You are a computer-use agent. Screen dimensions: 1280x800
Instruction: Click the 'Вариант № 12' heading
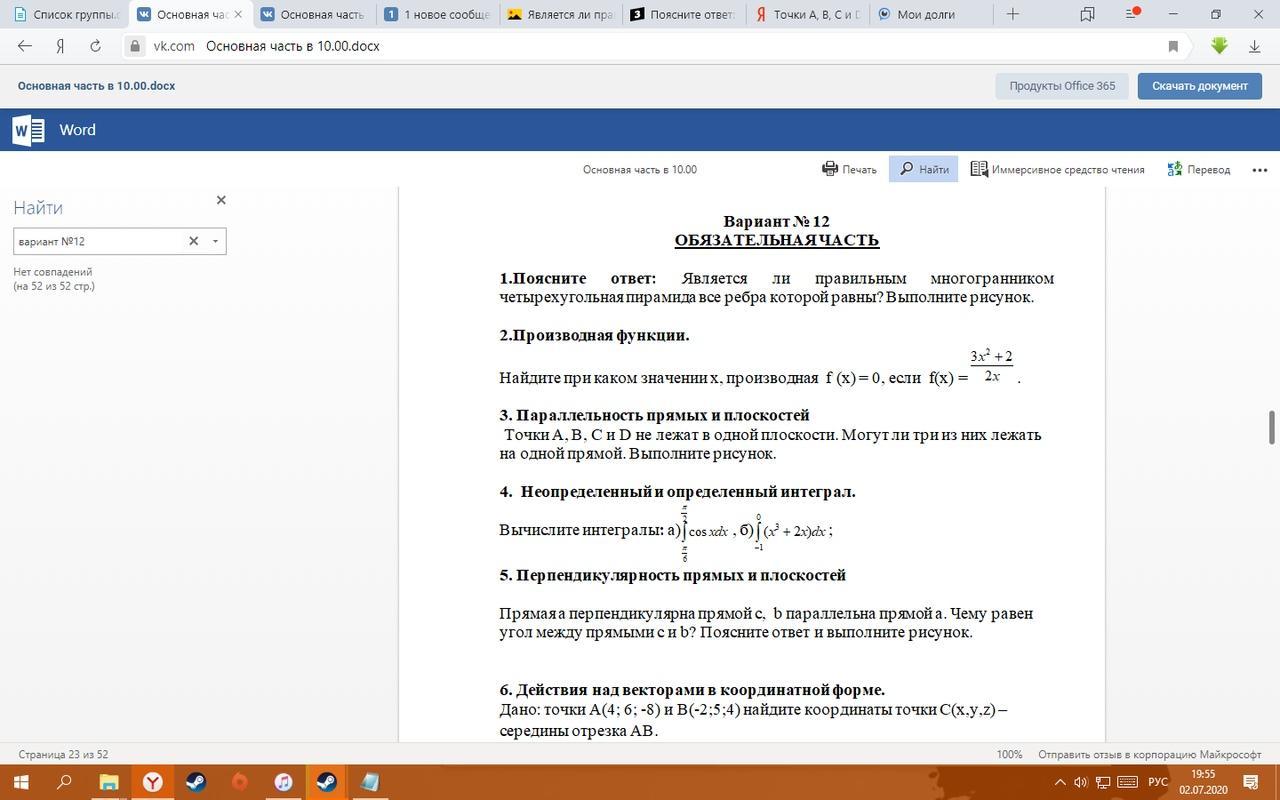click(776, 222)
